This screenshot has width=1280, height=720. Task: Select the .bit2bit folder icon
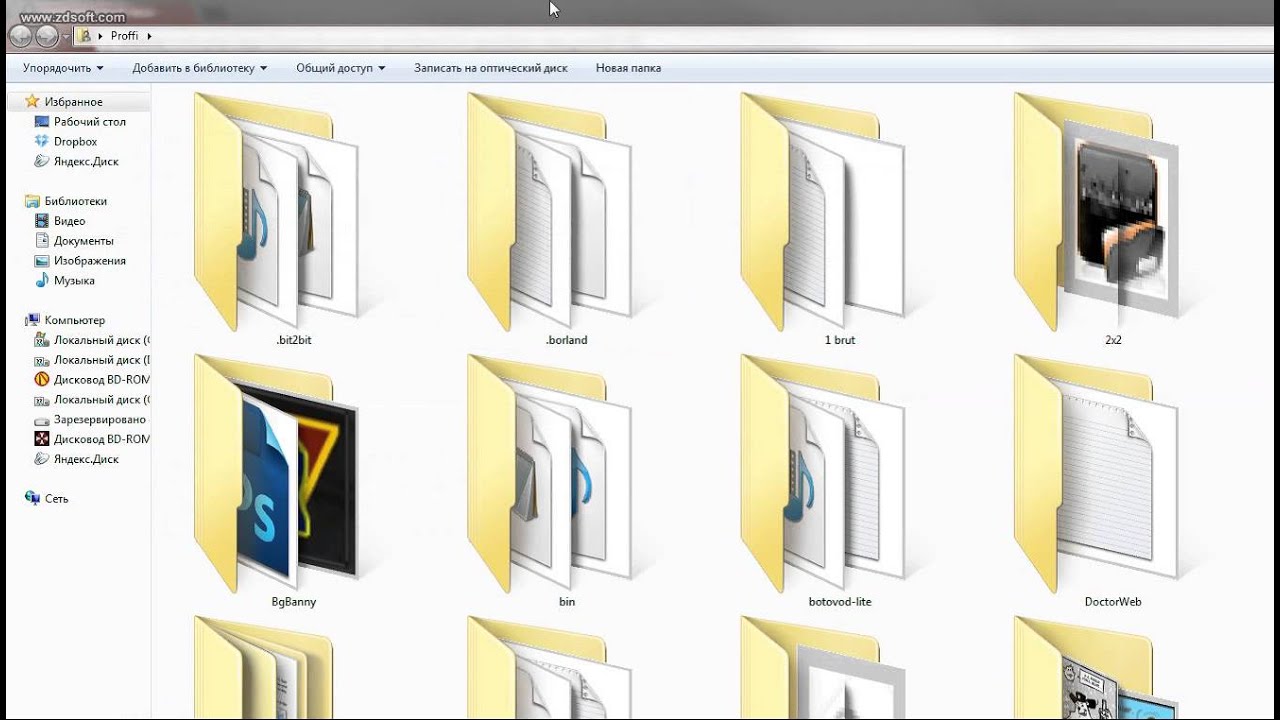pyautogui.click(x=276, y=212)
